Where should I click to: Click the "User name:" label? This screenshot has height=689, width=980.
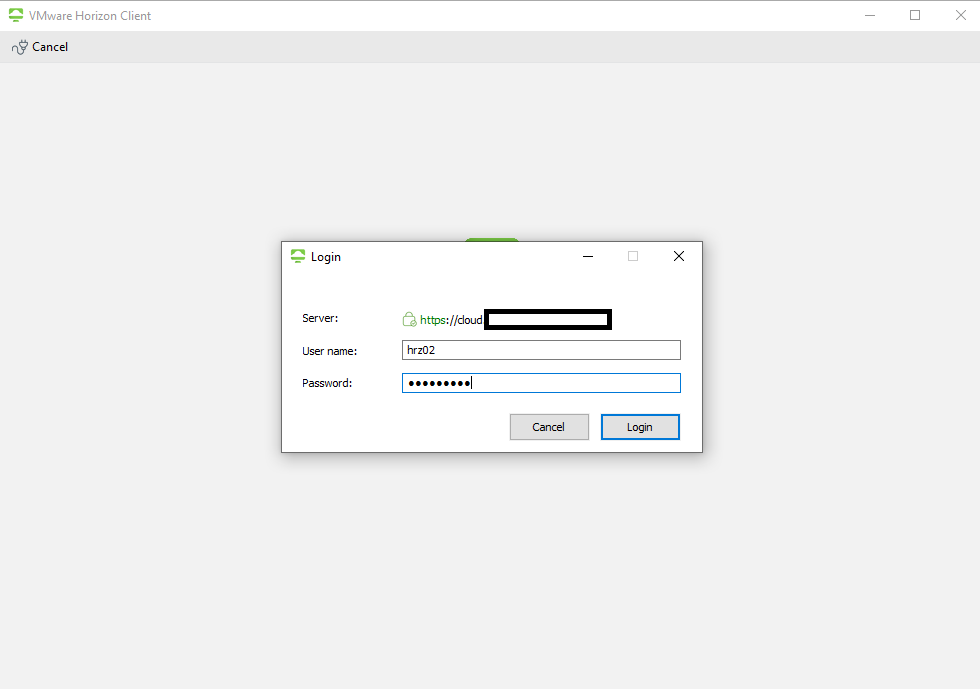pos(329,351)
